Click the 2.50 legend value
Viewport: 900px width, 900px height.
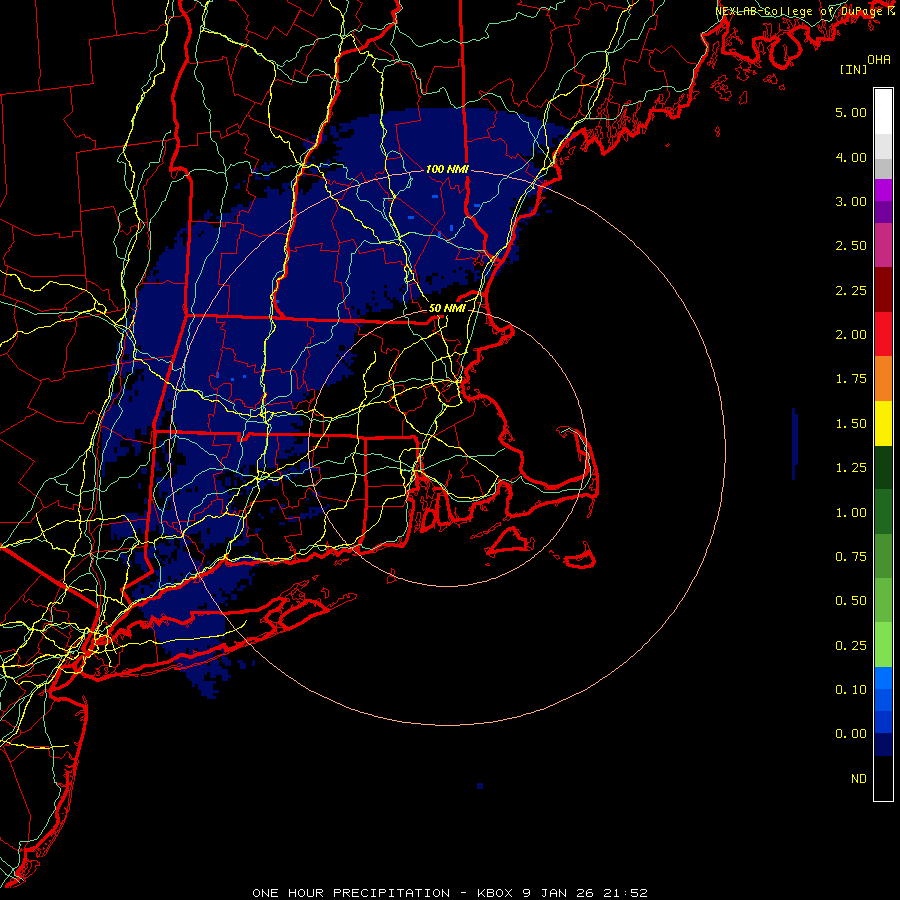pos(851,246)
